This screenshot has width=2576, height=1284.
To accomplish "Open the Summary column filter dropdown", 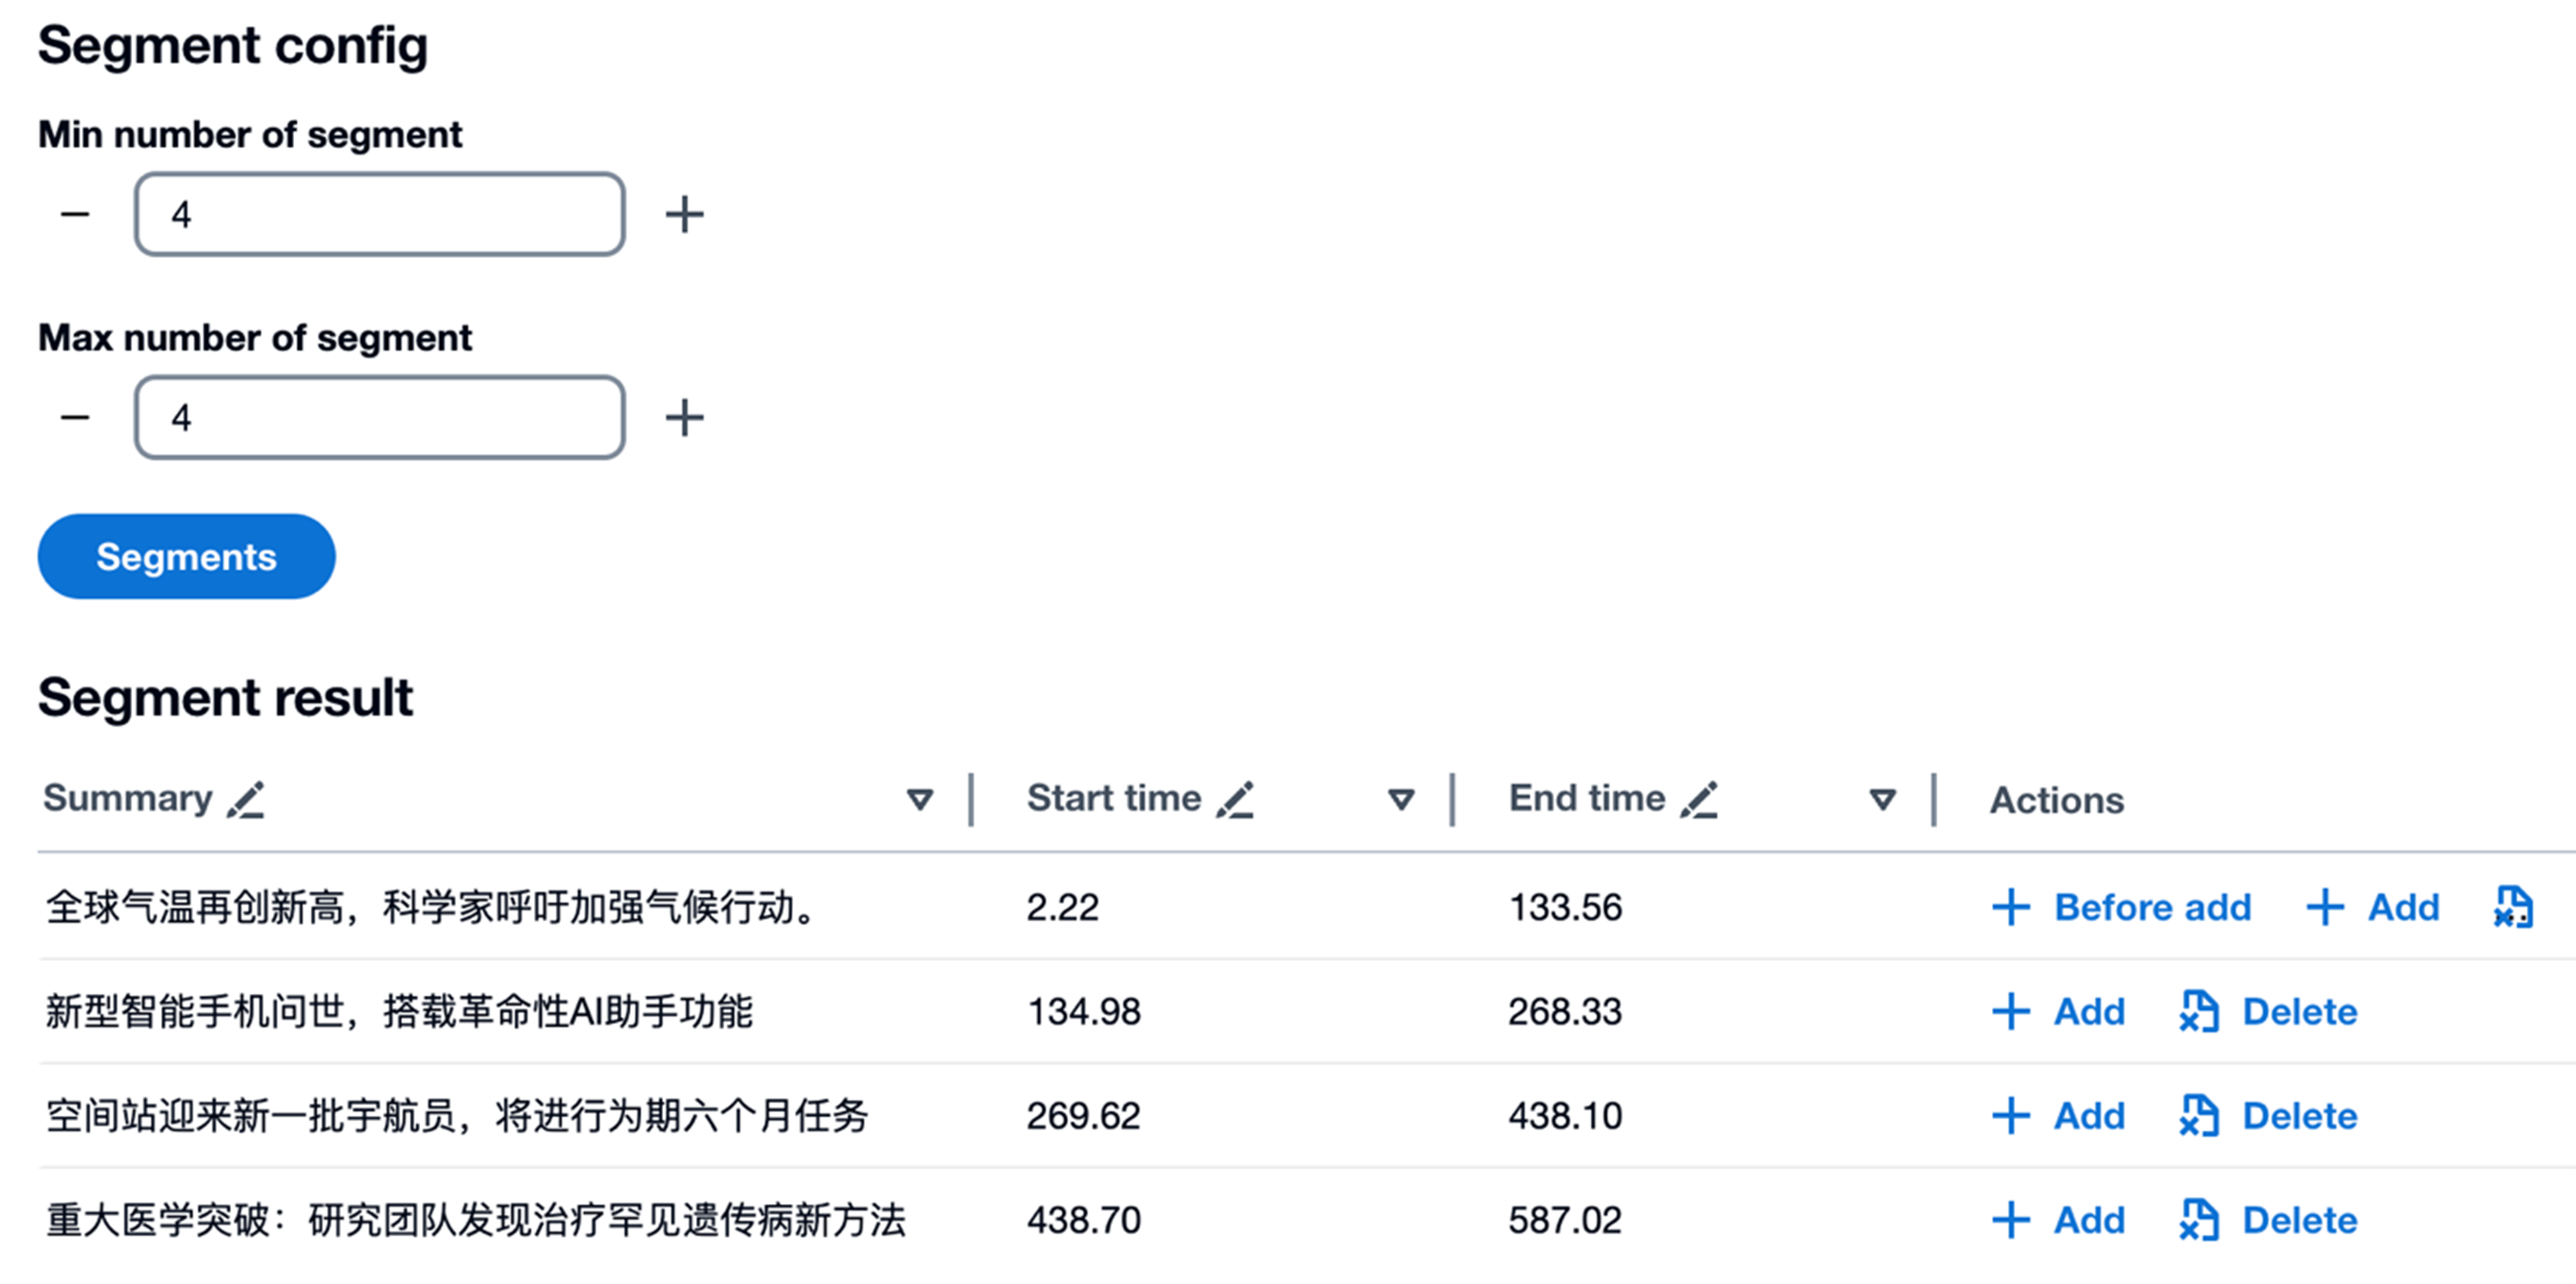I will coord(920,799).
